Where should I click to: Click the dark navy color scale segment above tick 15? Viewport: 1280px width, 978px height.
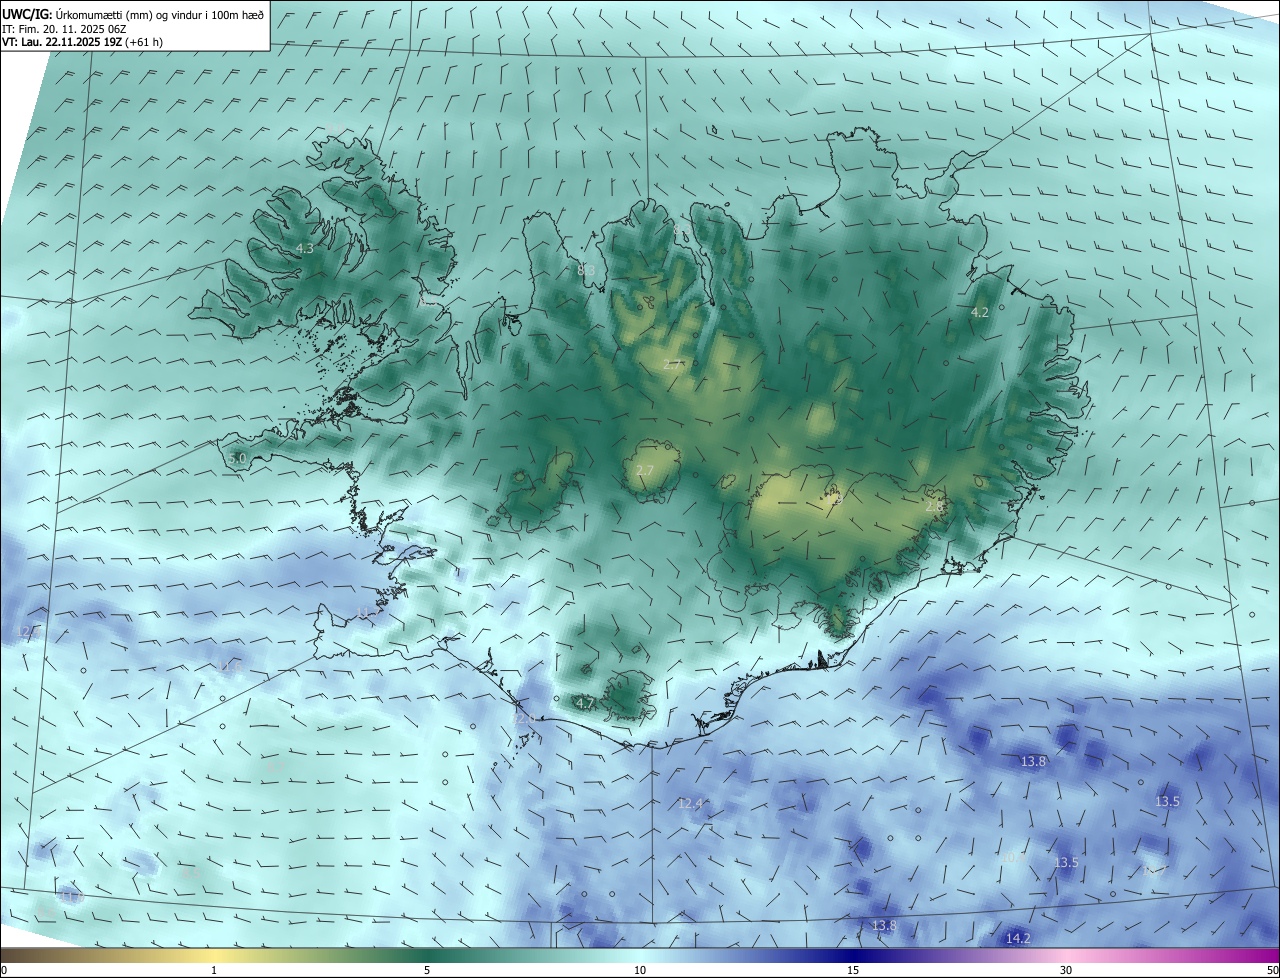(853, 955)
